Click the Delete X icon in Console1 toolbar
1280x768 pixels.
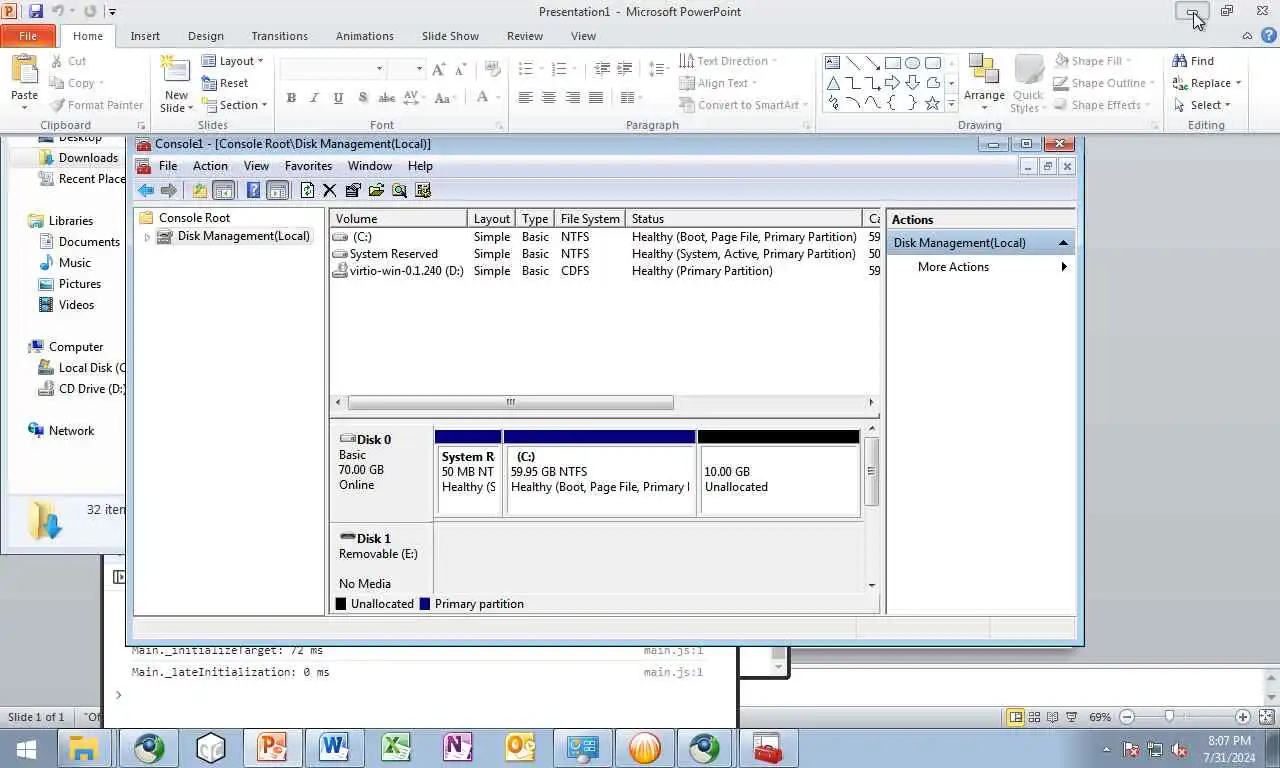point(329,190)
